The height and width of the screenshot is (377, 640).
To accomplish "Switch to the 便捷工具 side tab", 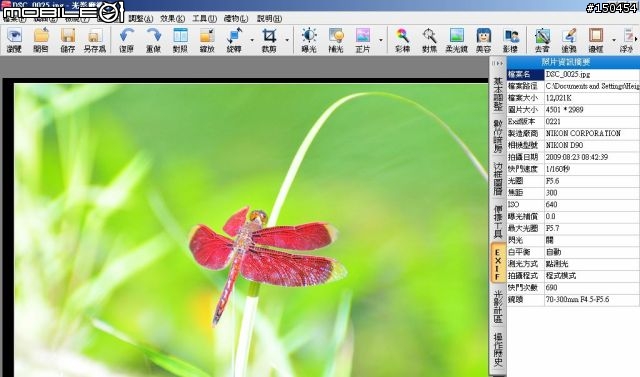I will coord(498,222).
